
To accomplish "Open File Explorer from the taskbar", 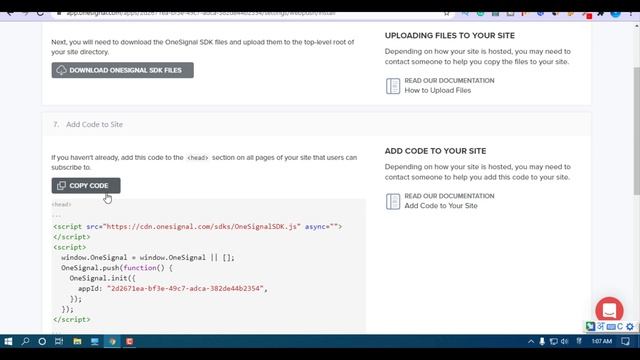I will coord(77,341).
